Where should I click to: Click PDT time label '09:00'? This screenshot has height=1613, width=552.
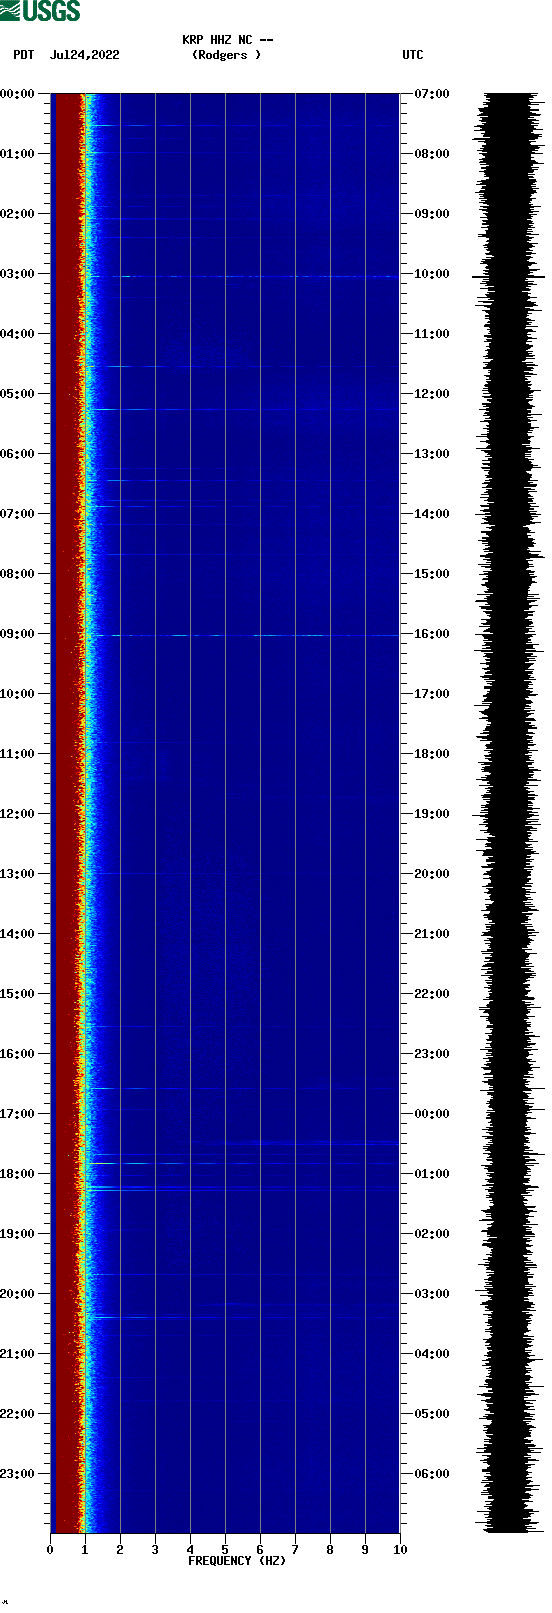(18, 634)
